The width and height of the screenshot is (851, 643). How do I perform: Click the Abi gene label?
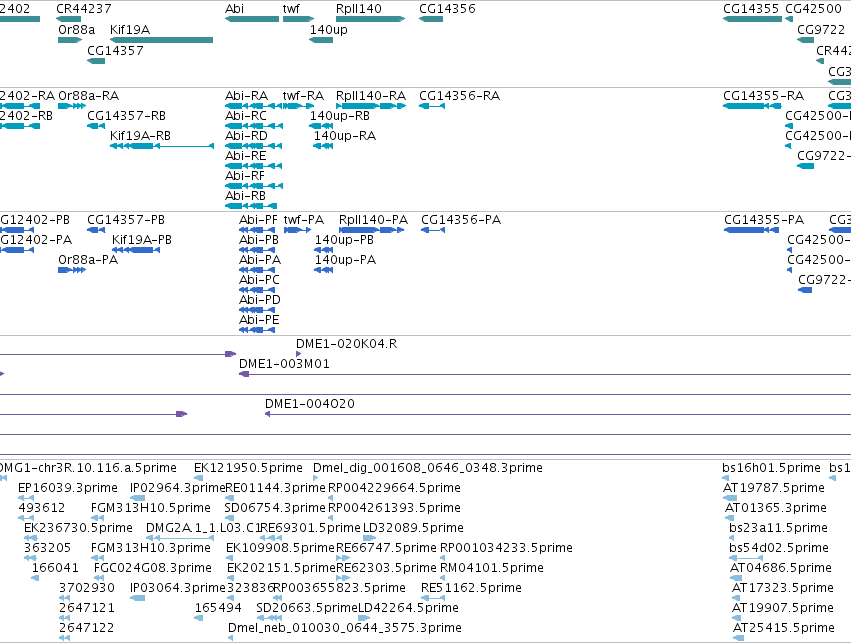[x=234, y=9]
